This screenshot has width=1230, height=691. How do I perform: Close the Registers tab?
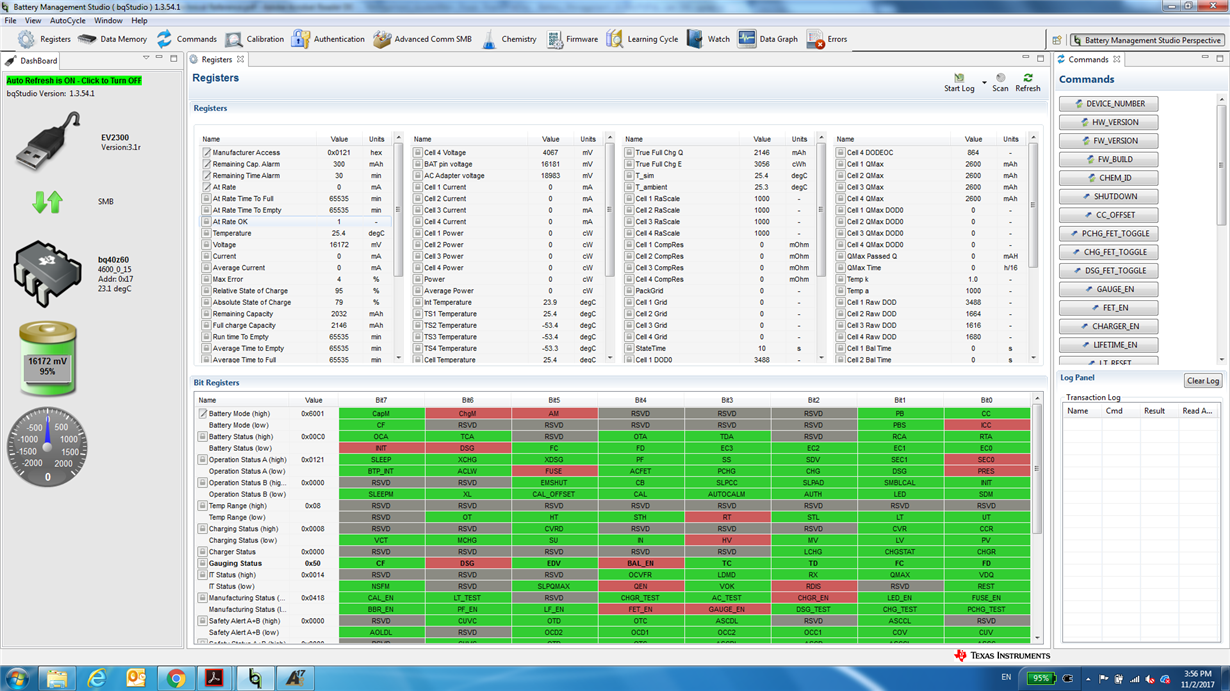point(240,60)
